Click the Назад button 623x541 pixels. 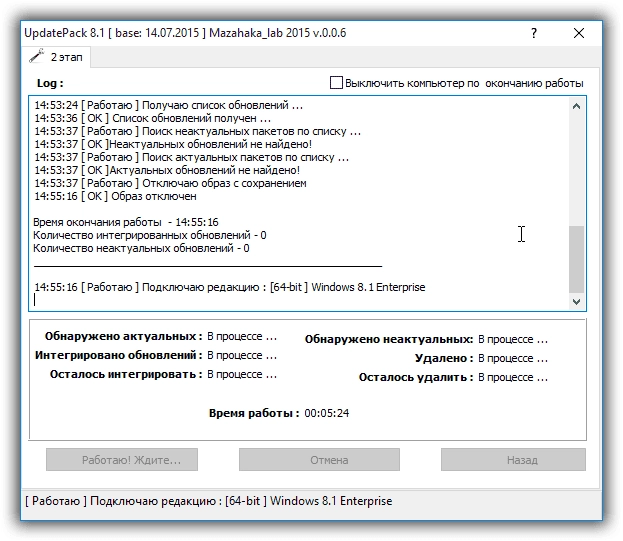coord(513,460)
